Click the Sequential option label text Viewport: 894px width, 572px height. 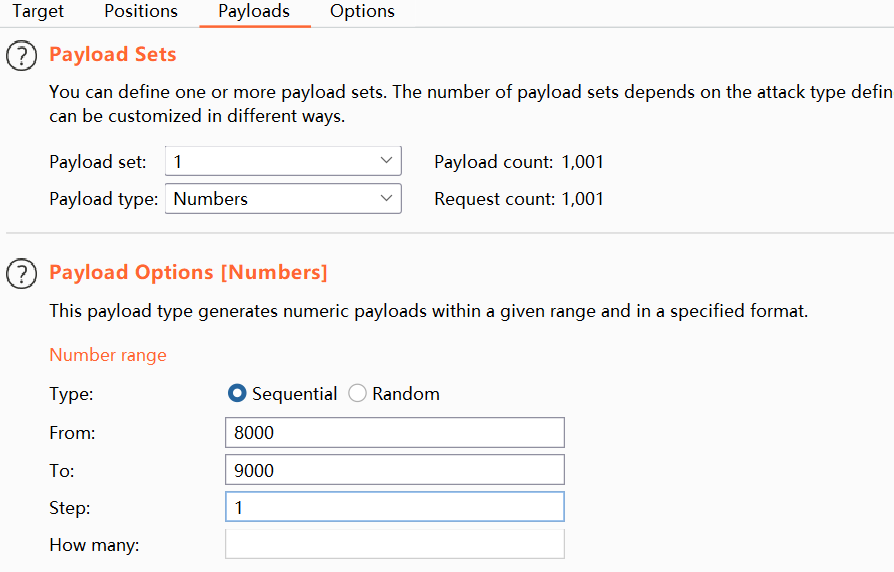[x=295, y=394]
